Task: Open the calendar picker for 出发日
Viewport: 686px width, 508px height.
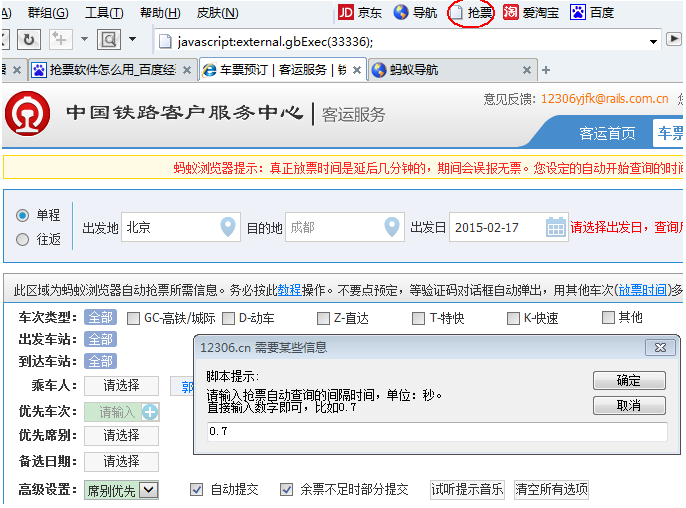Action: coord(556,227)
